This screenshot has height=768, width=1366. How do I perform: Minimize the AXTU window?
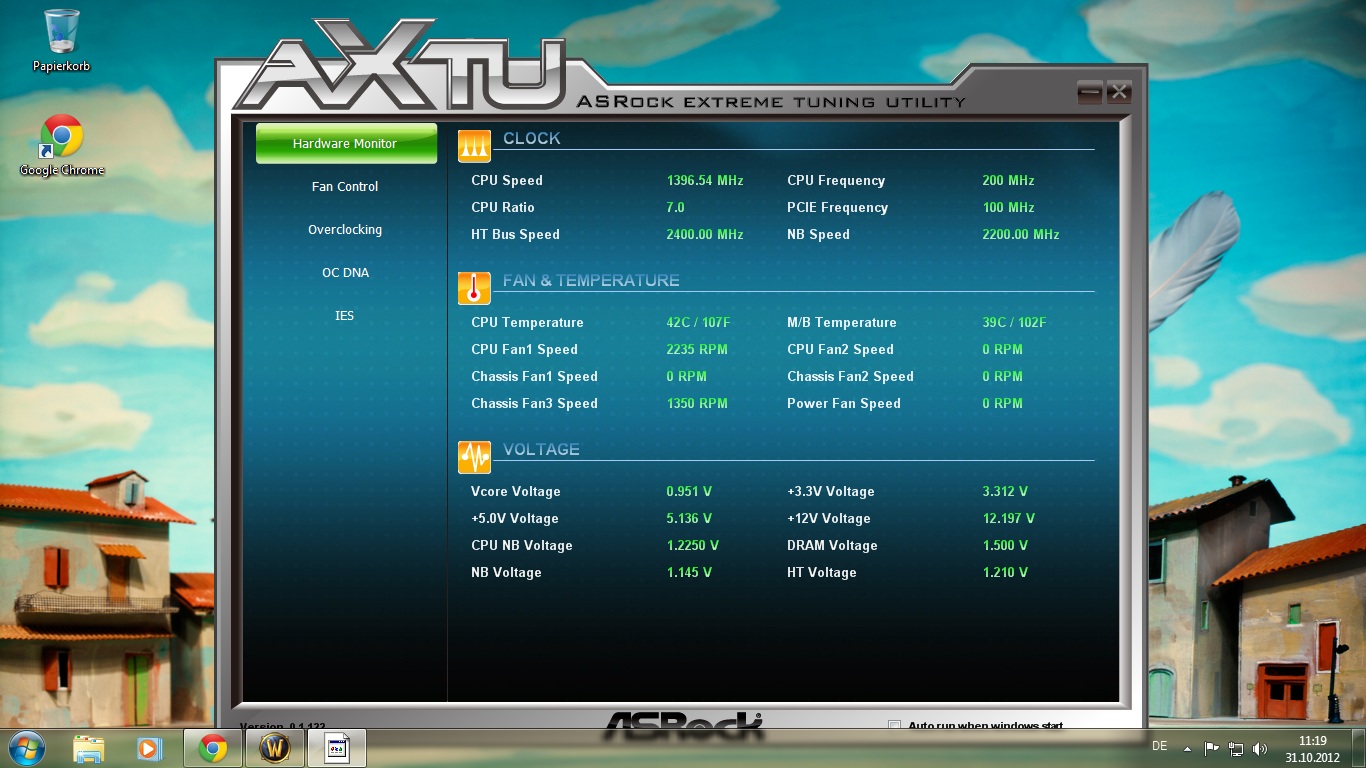[1090, 93]
